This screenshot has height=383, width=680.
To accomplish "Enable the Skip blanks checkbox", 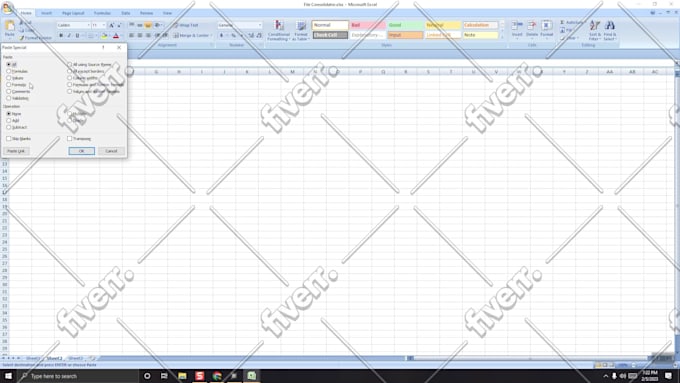I will click(9, 138).
